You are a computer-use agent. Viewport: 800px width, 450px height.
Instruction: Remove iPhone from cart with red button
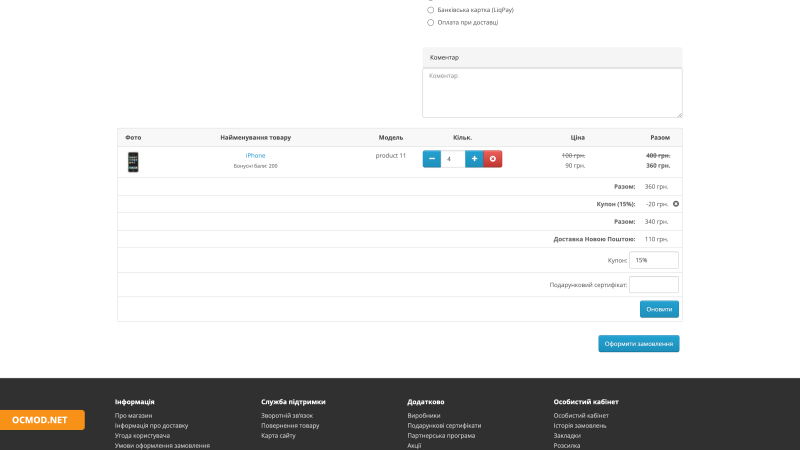492,159
